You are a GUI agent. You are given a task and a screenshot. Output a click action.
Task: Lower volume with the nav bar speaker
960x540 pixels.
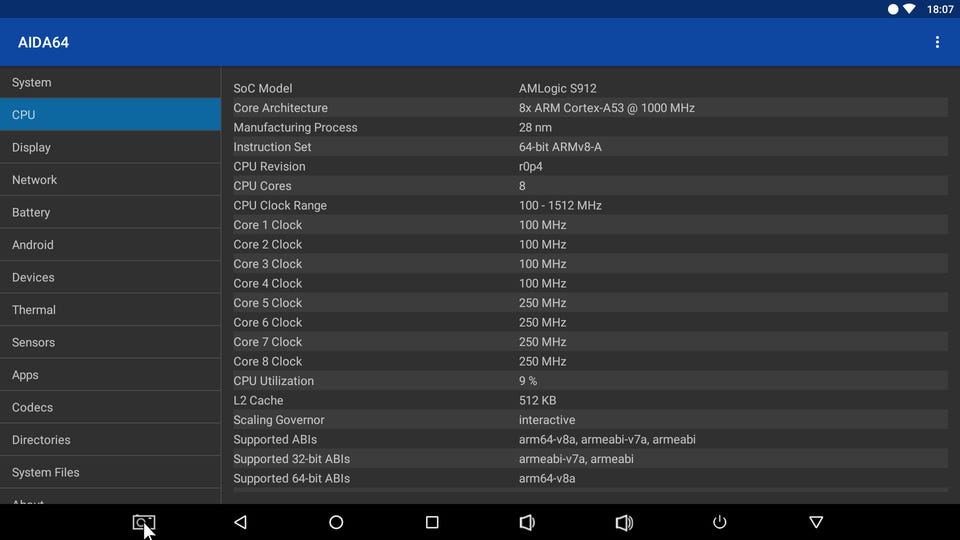pos(527,522)
